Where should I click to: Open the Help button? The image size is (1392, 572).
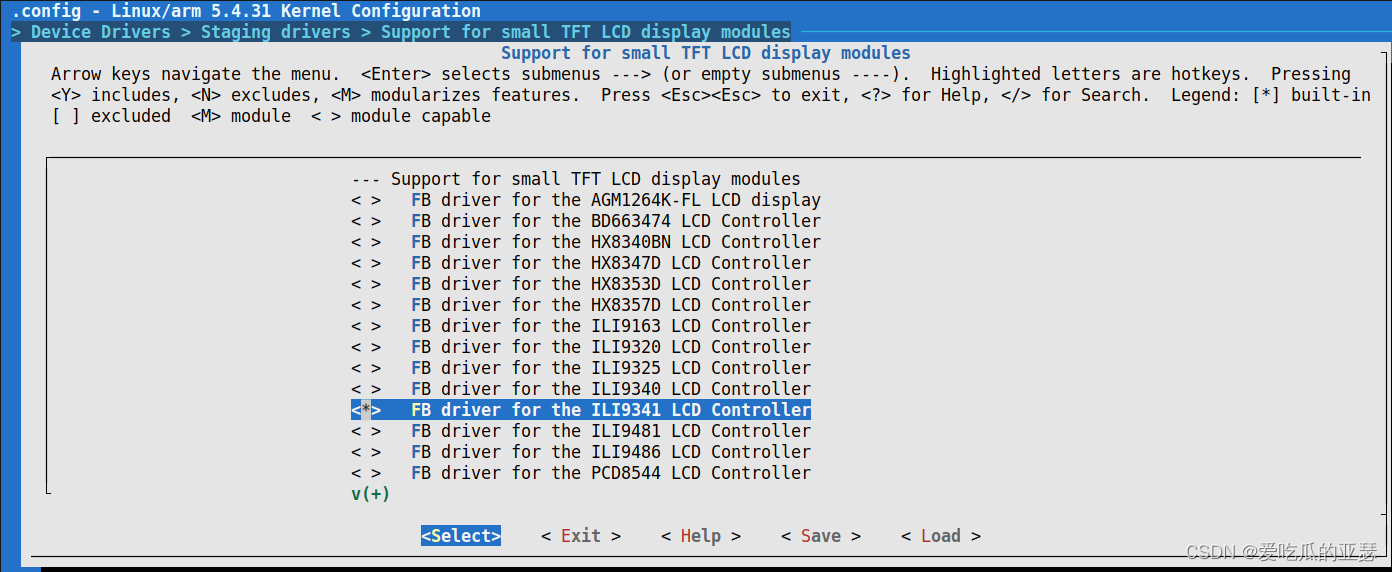tap(701, 536)
